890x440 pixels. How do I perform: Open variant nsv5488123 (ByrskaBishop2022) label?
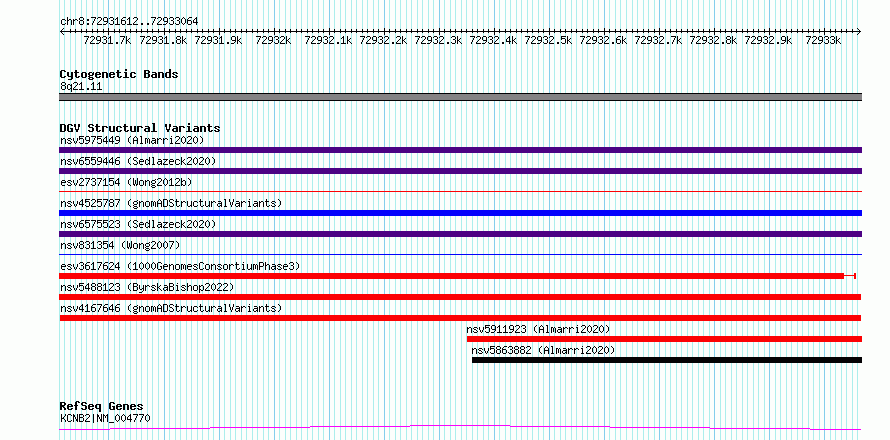pyautogui.click(x=147, y=287)
